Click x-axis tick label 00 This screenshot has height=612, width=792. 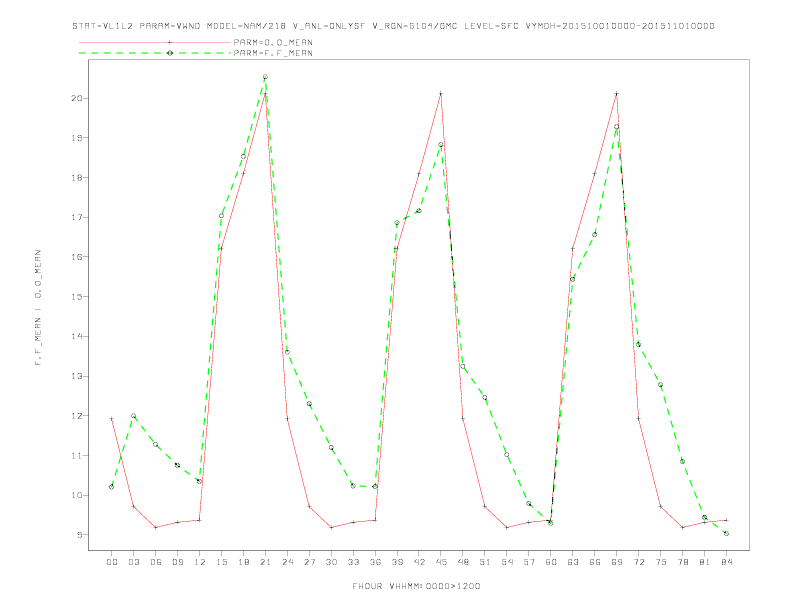point(112,562)
